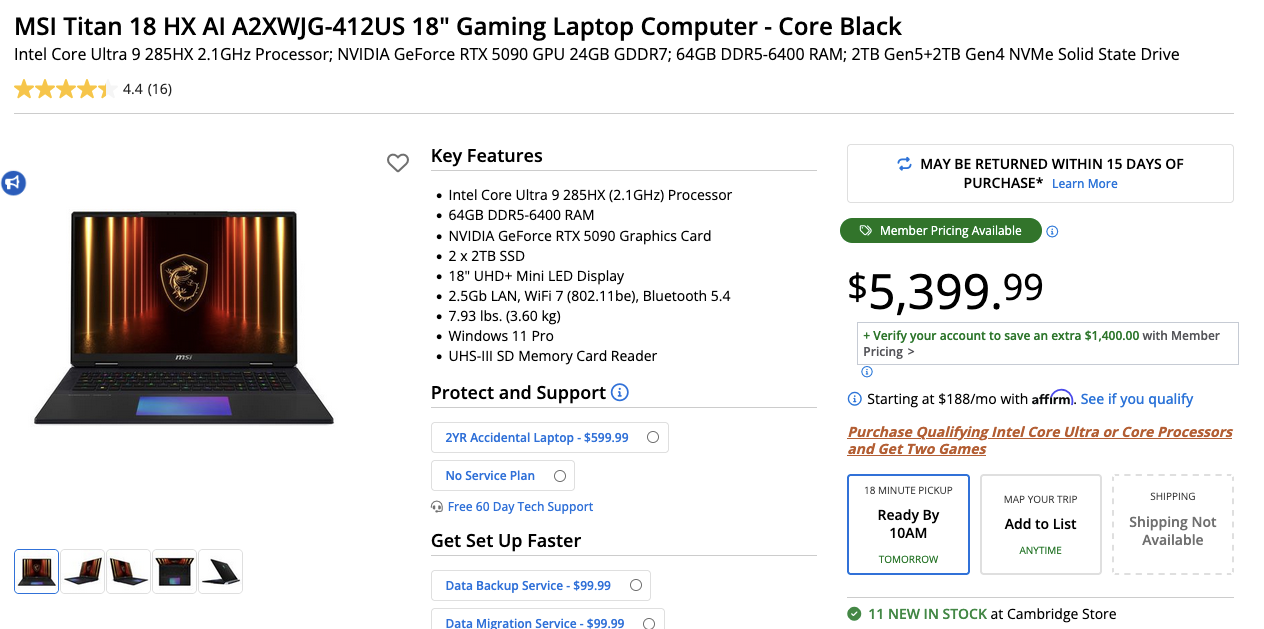1264x629 pixels.
Task: Open Free 60 Day Tech Support link
Action: pos(520,507)
